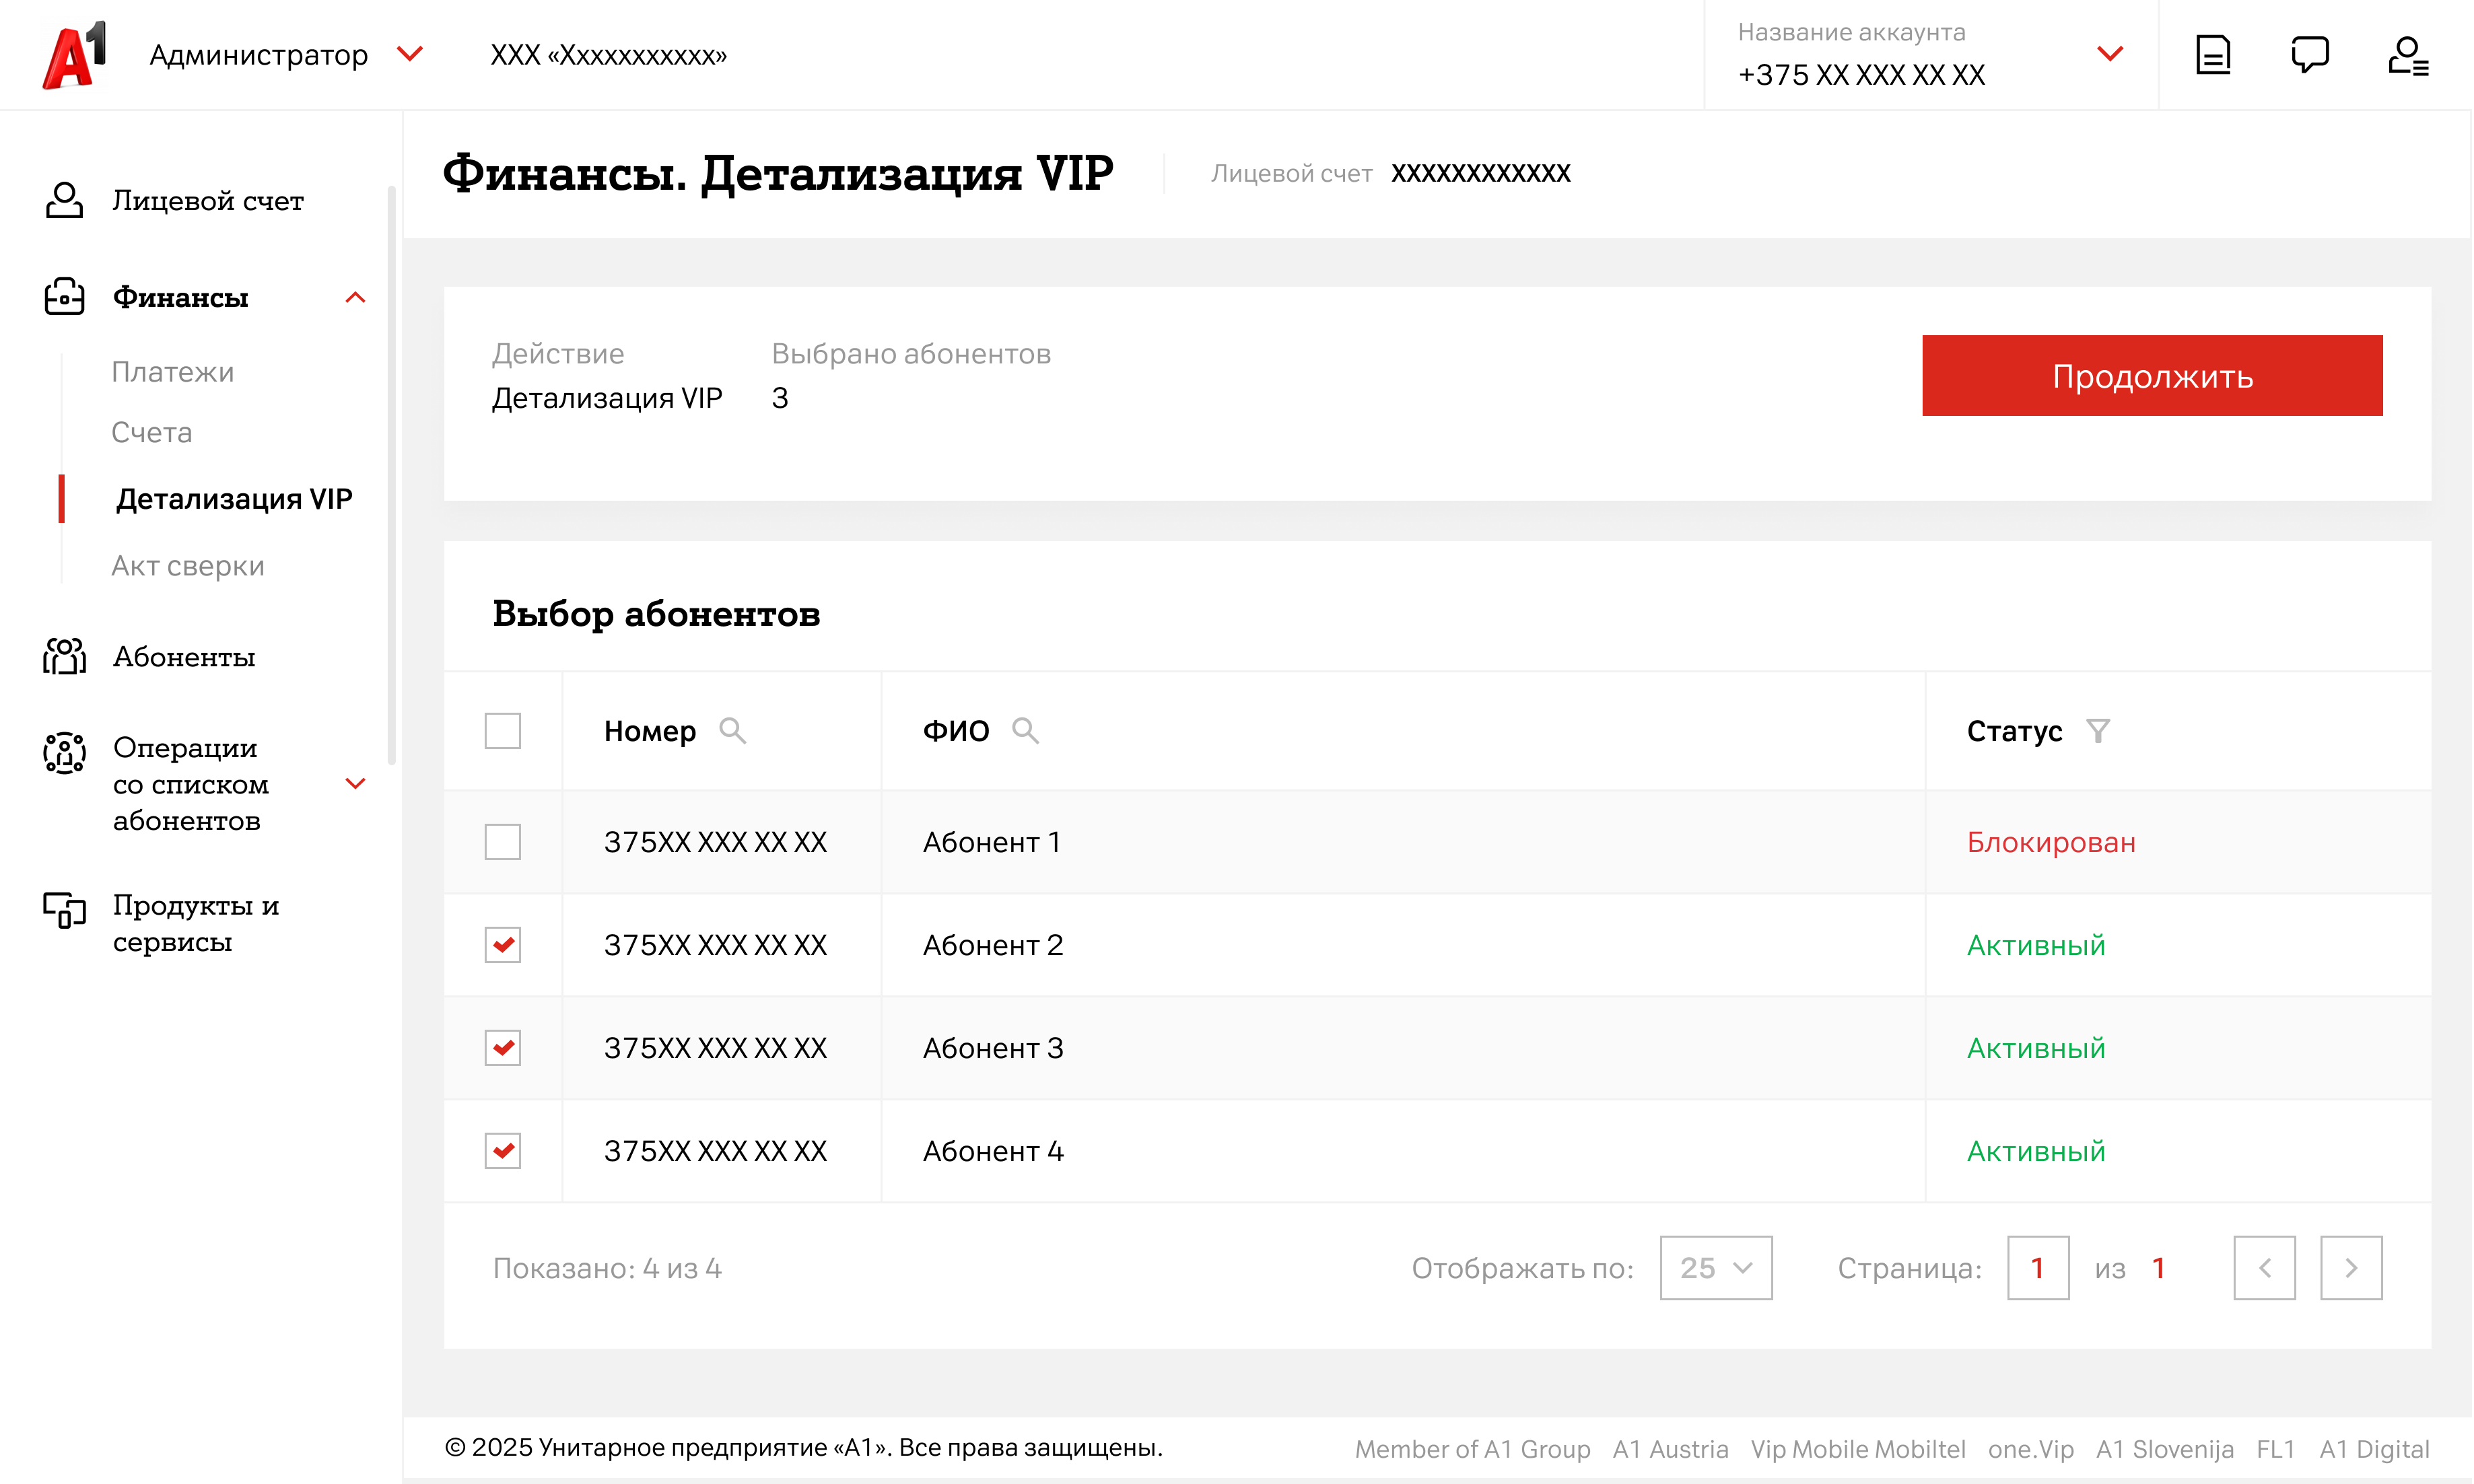Open the document icon in header
The width and height of the screenshot is (2474, 1484).
click(x=2212, y=55)
